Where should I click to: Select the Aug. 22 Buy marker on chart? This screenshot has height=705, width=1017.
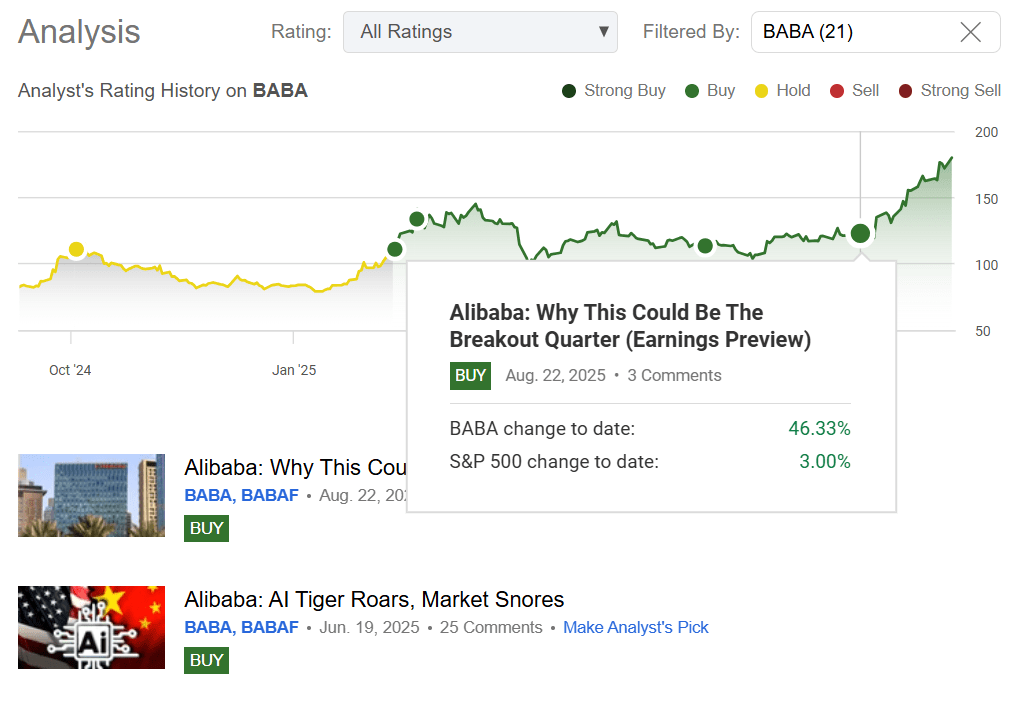pyautogui.click(x=860, y=234)
